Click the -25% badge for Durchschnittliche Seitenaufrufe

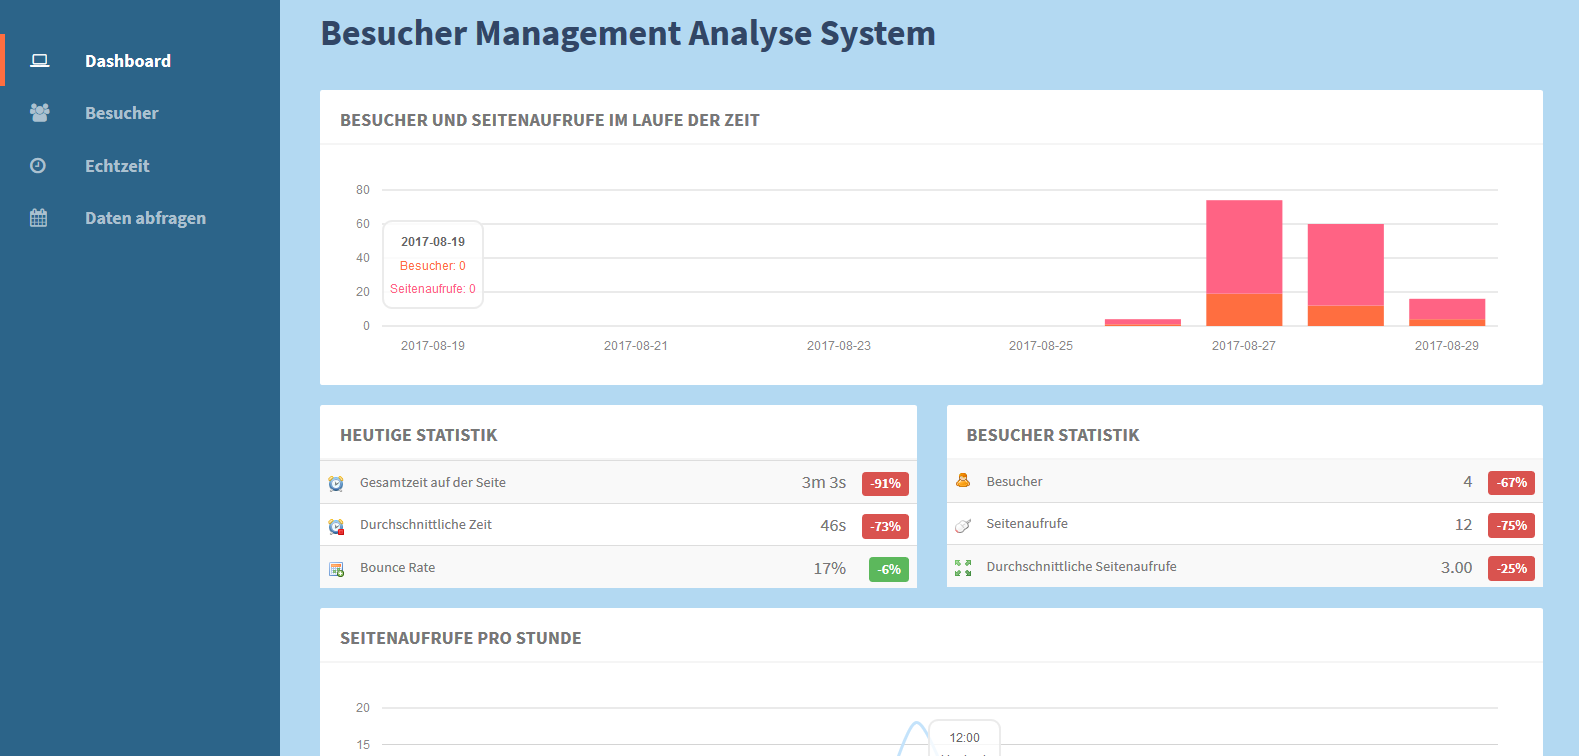pos(1512,568)
